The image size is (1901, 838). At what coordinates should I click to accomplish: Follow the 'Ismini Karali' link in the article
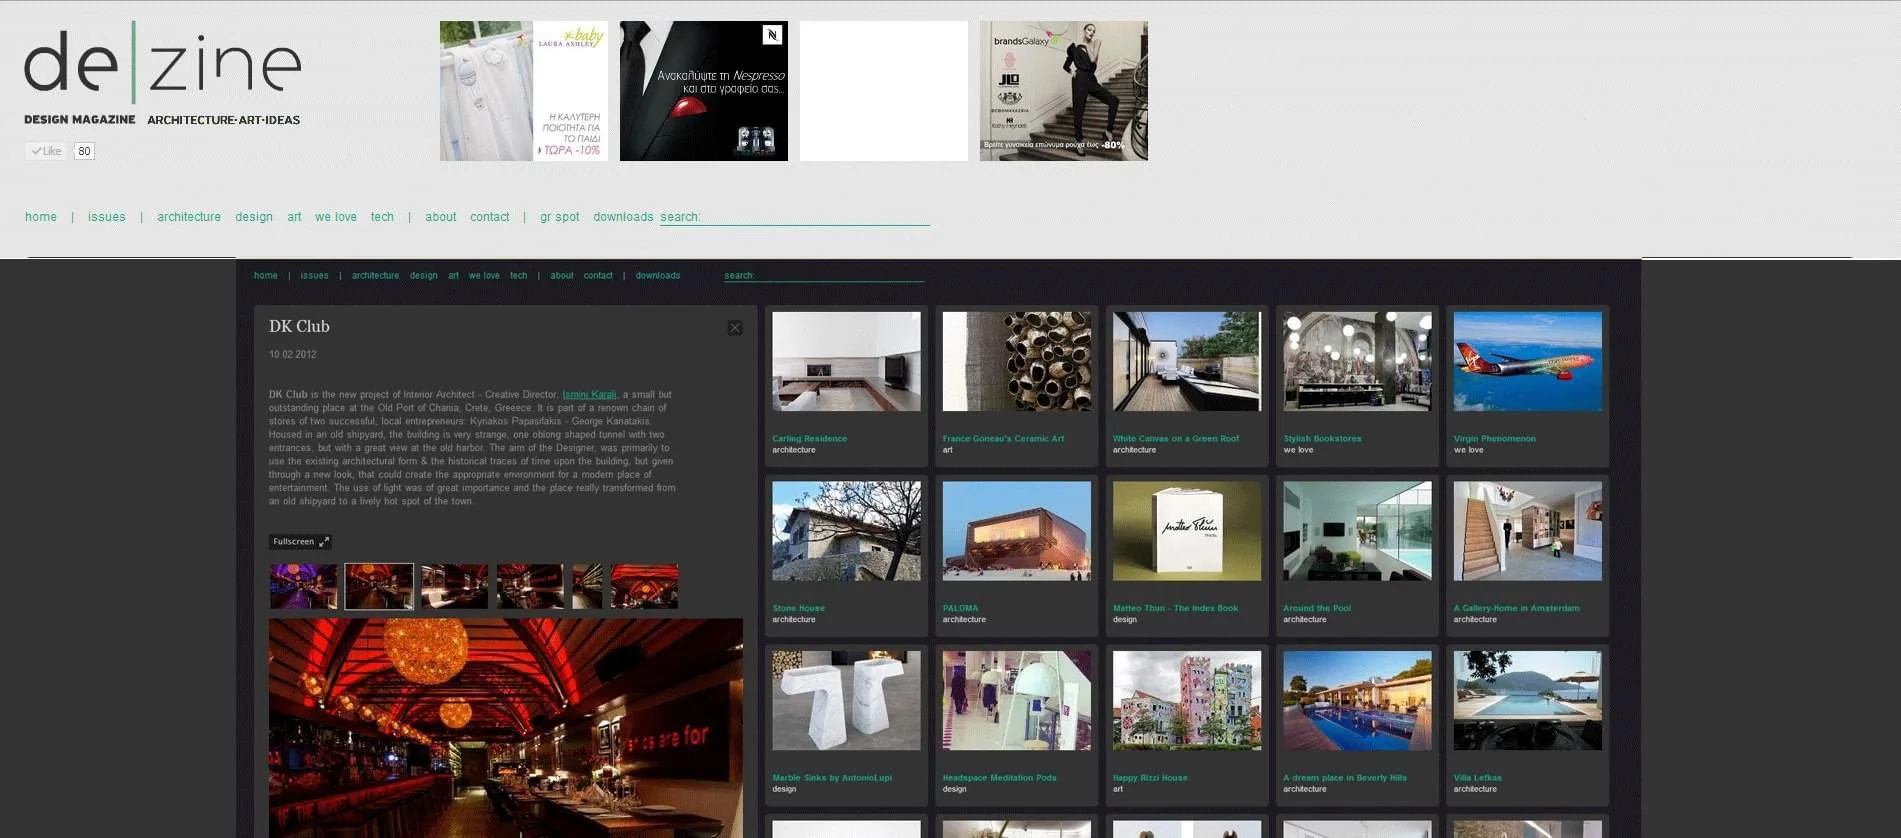tap(590, 395)
